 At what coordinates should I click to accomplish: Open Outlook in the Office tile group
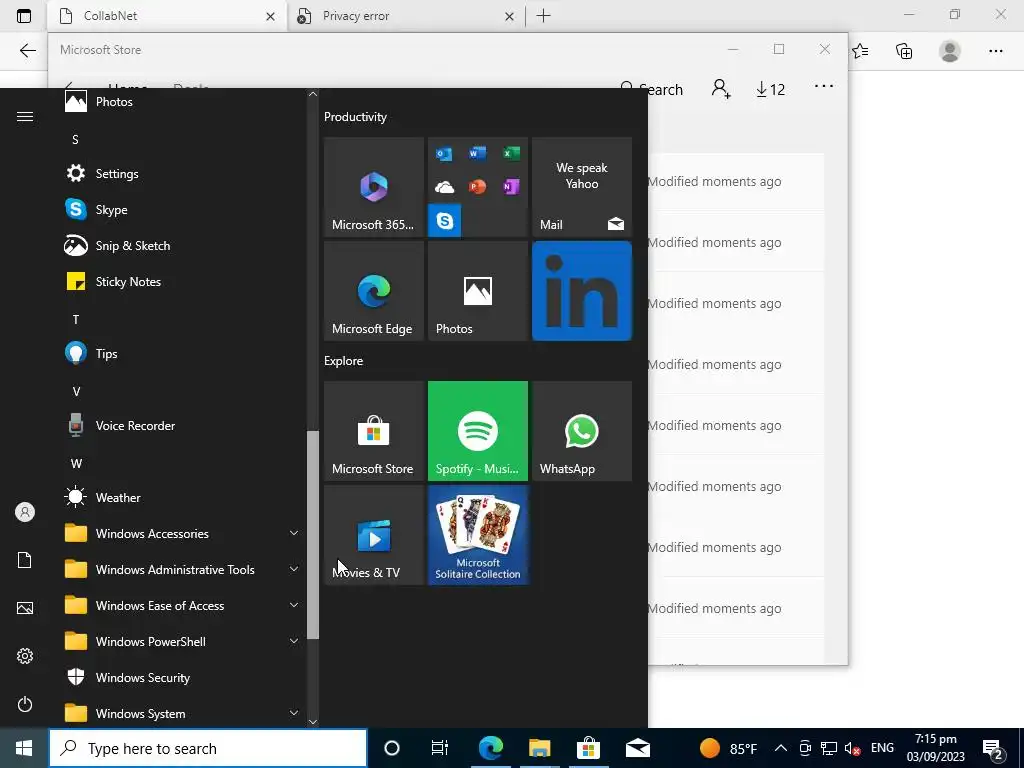(x=444, y=154)
